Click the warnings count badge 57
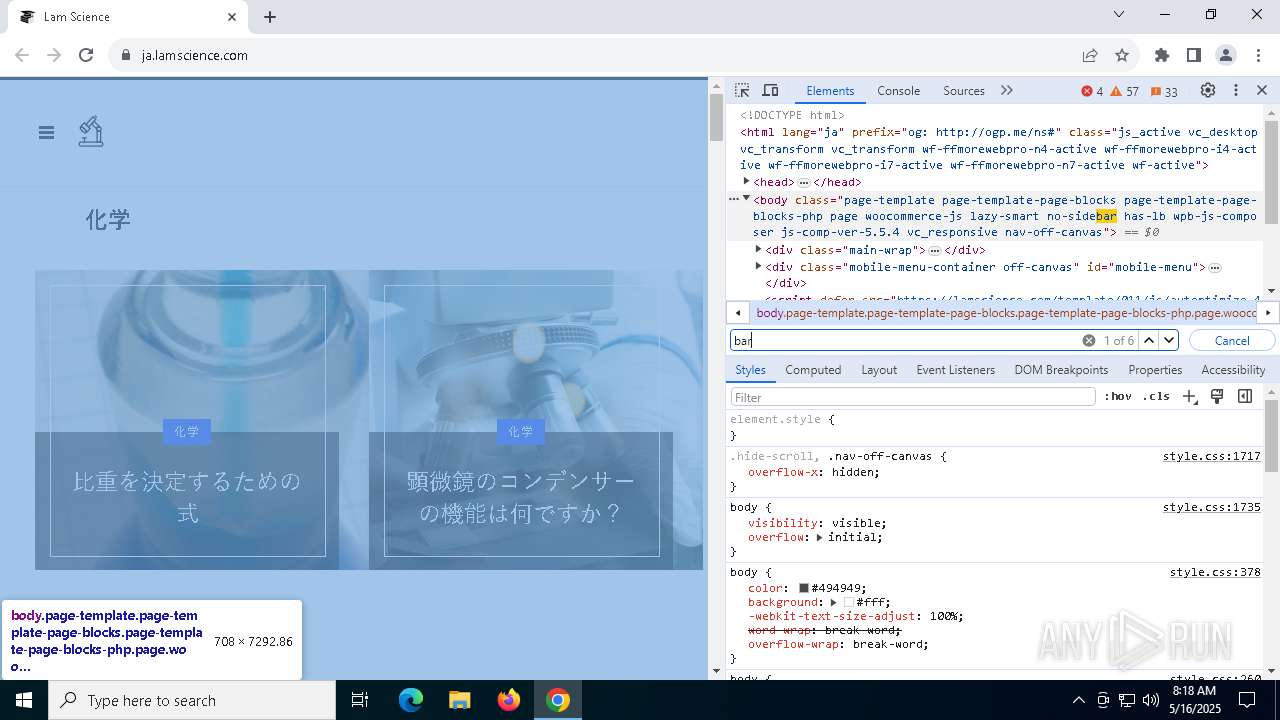This screenshot has height=720, width=1280. pos(1125,91)
